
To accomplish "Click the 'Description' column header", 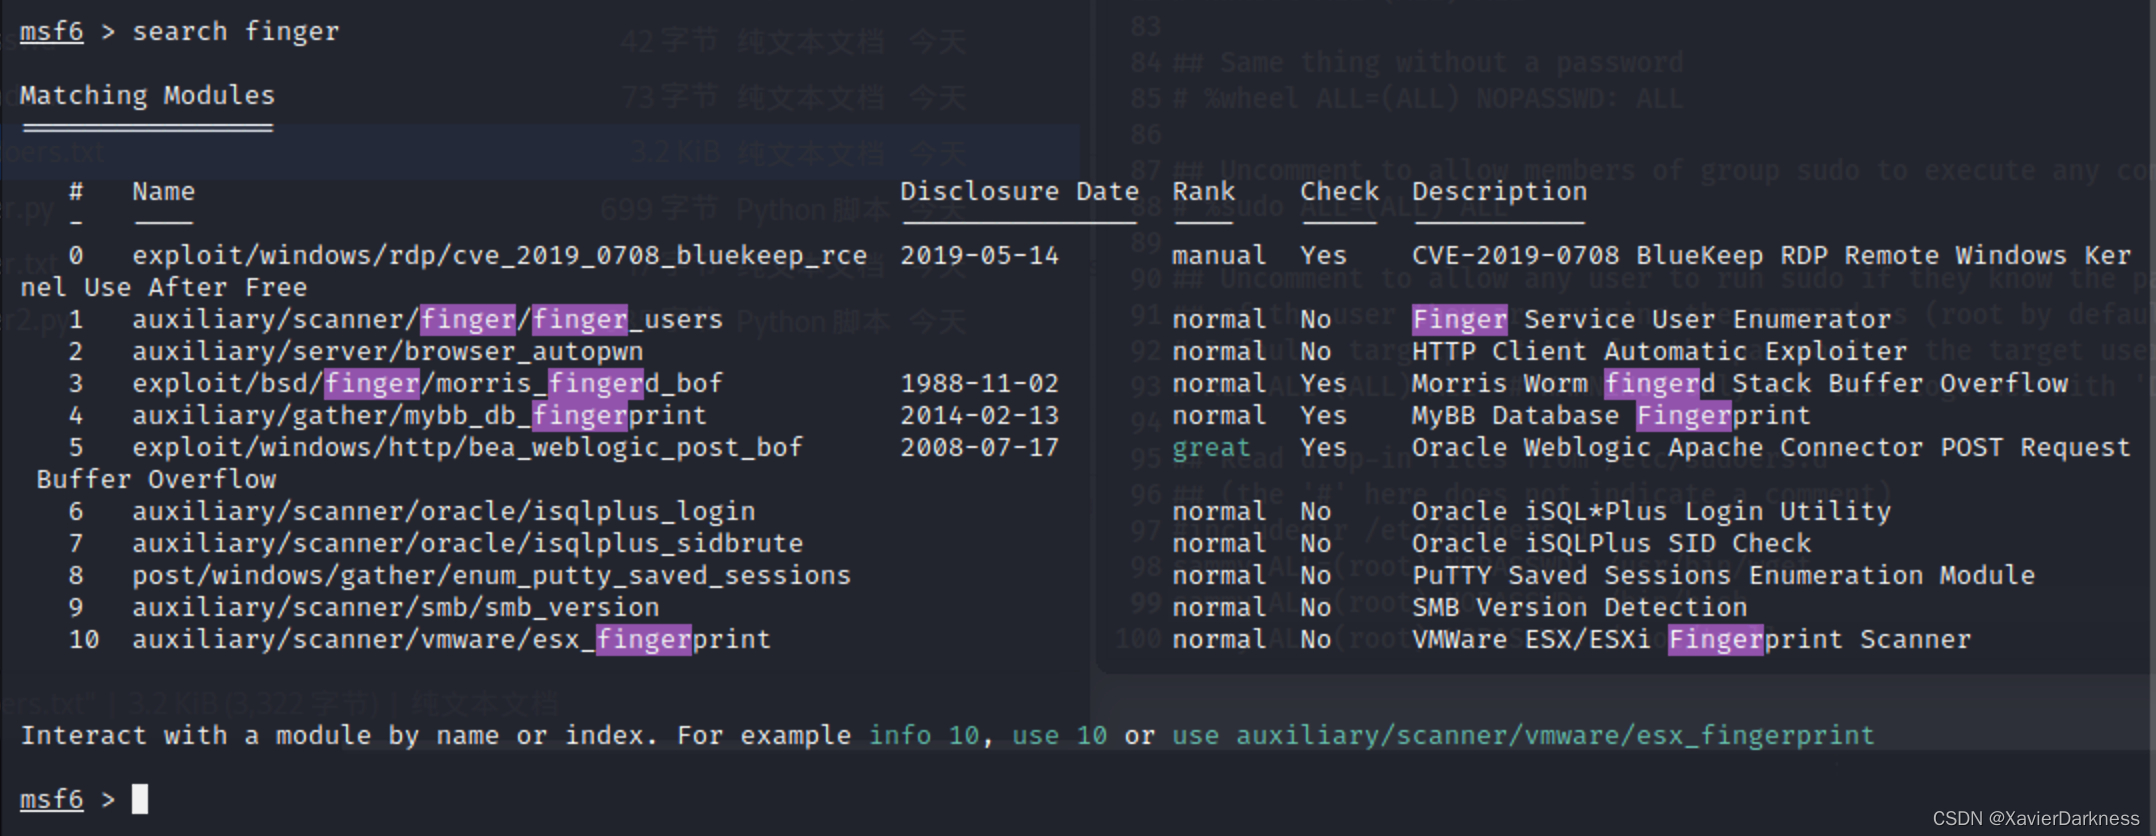I will point(1499,192).
